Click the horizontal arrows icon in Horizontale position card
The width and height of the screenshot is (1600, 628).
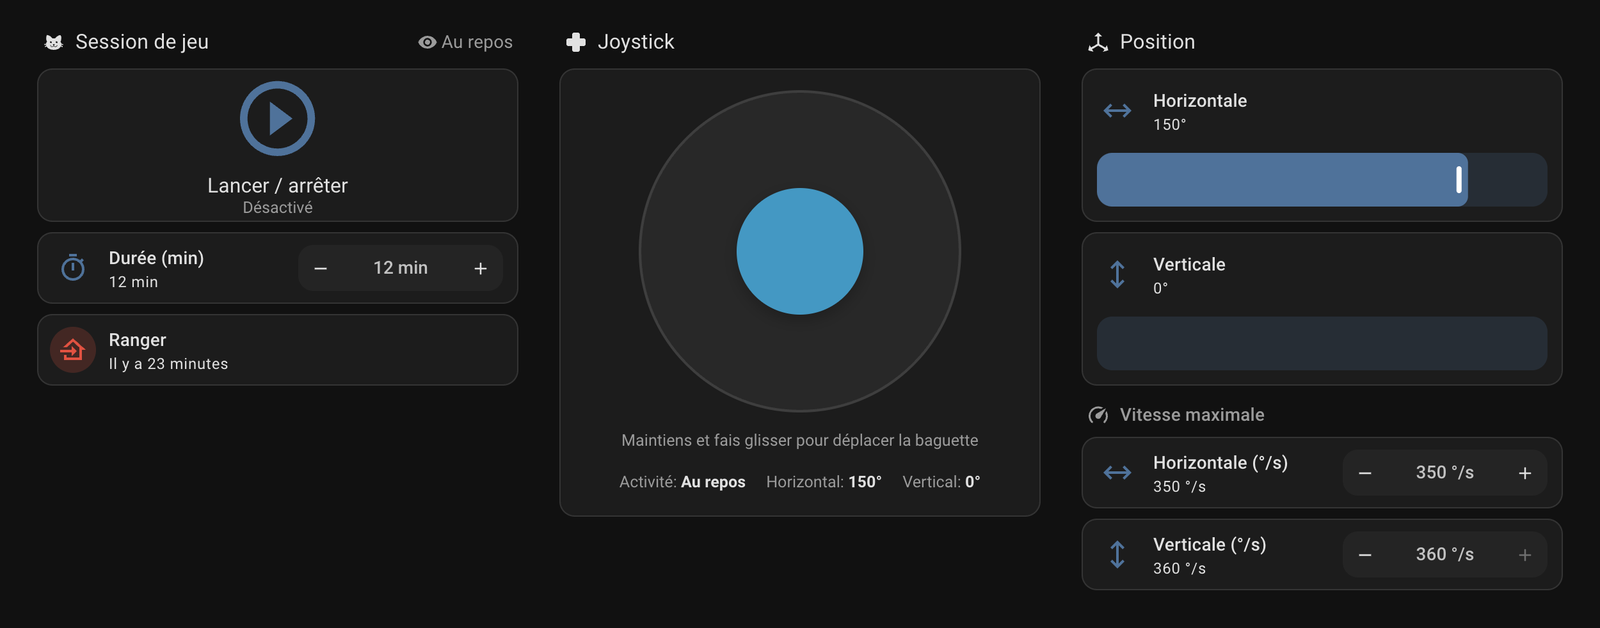tap(1117, 111)
